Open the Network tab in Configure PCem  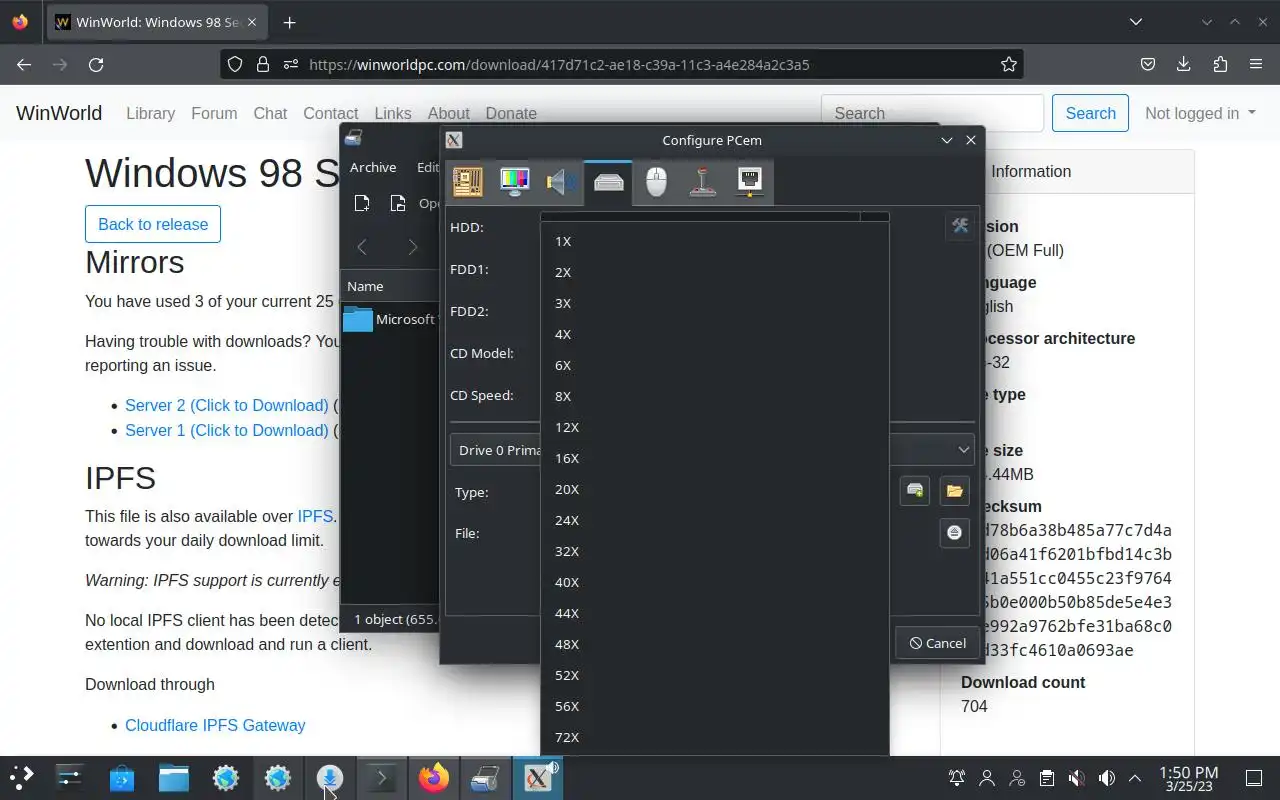click(750, 181)
